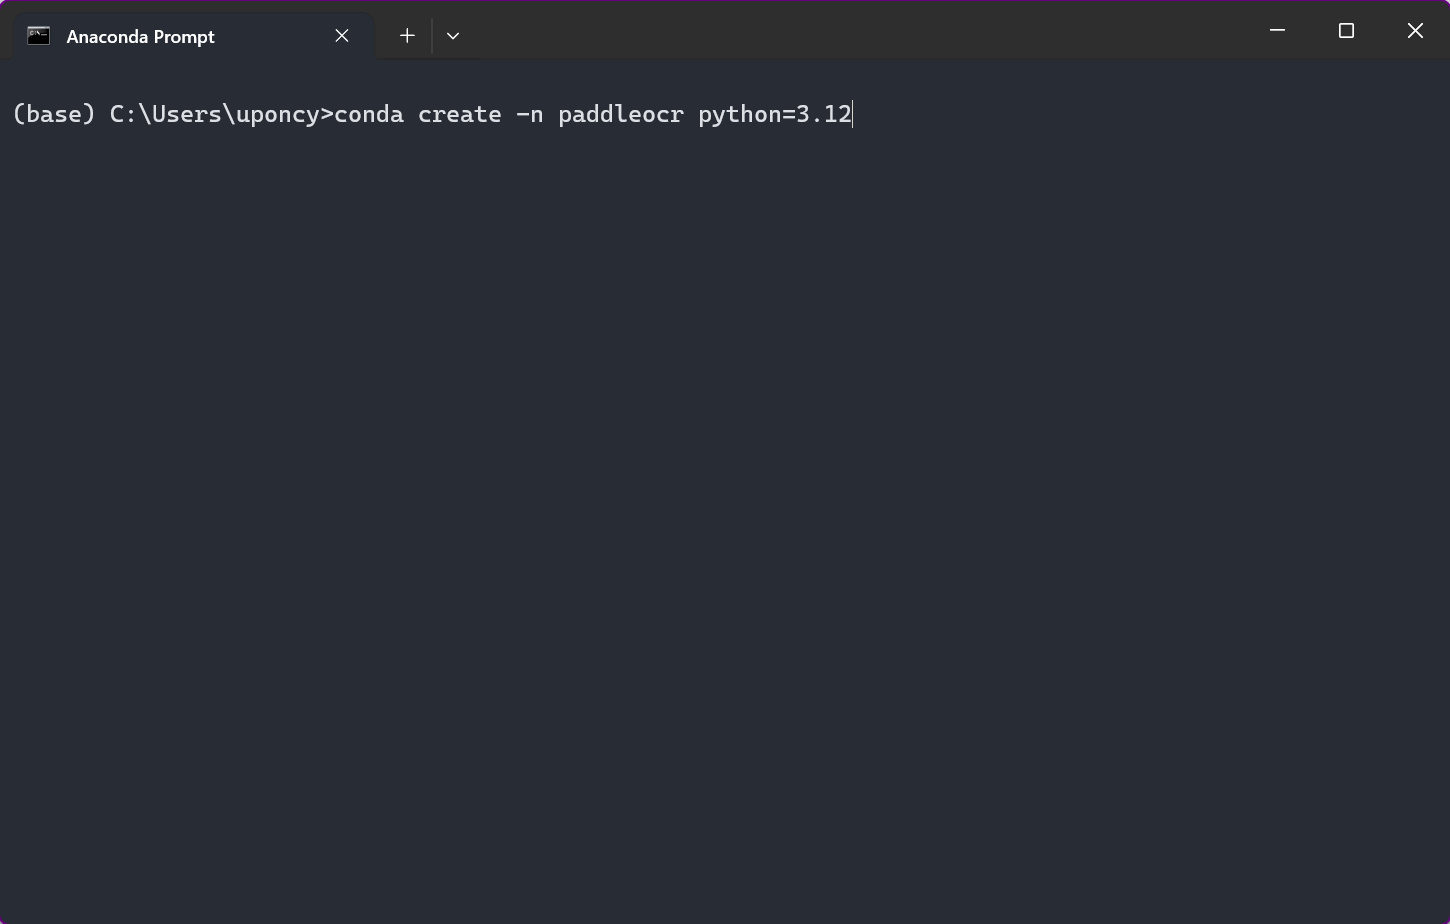Select the Anaconda Prompt tab title
Viewport: 1450px width, 924px height.
pos(141,37)
